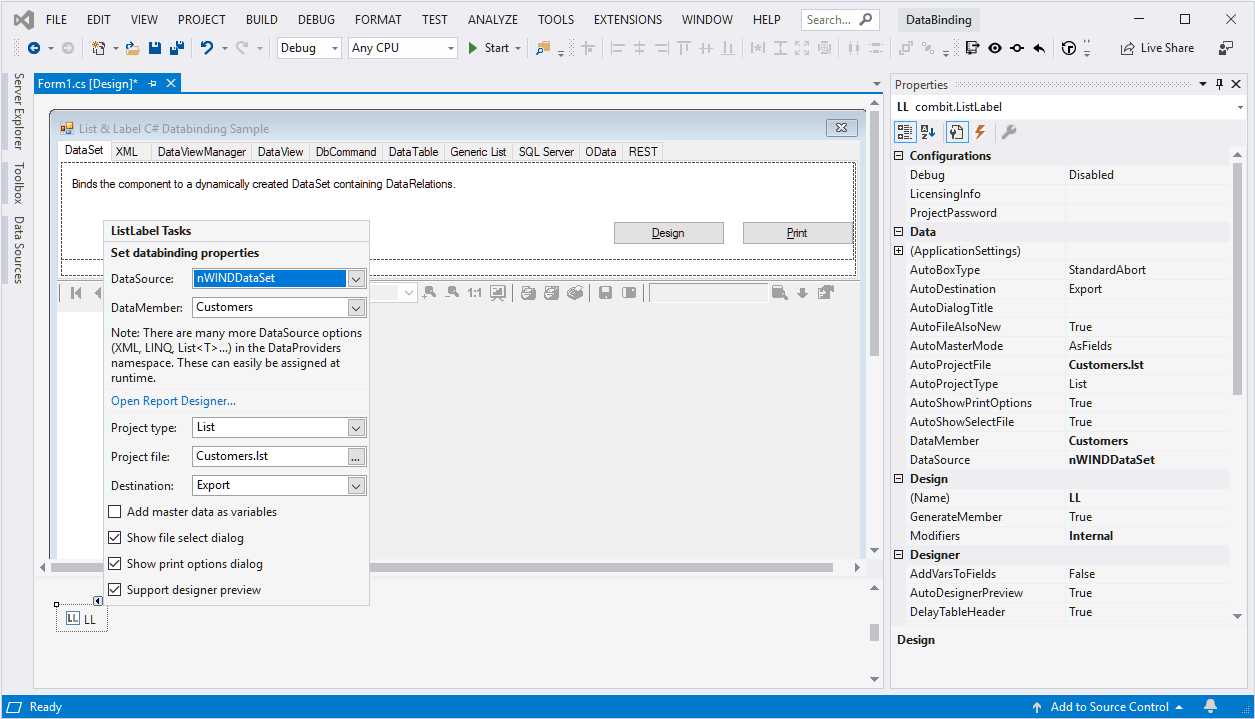1255x719 pixels.
Task: Switch to the Generic List tab
Action: (x=478, y=152)
